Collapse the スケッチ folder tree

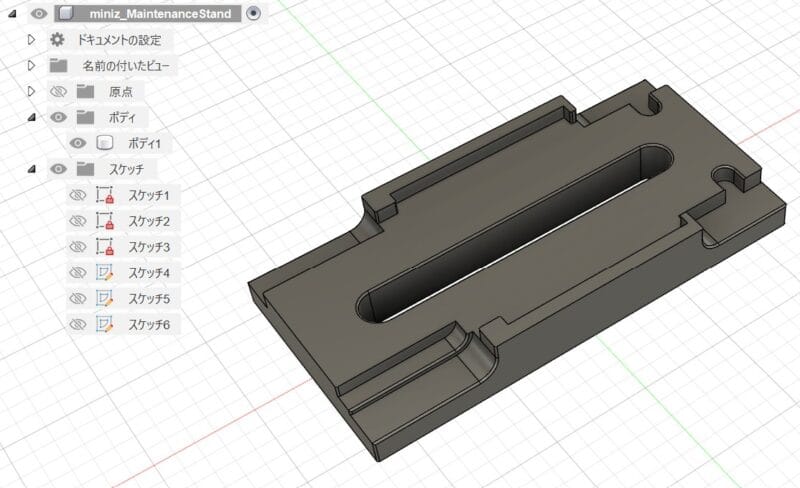click(x=31, y=169)
